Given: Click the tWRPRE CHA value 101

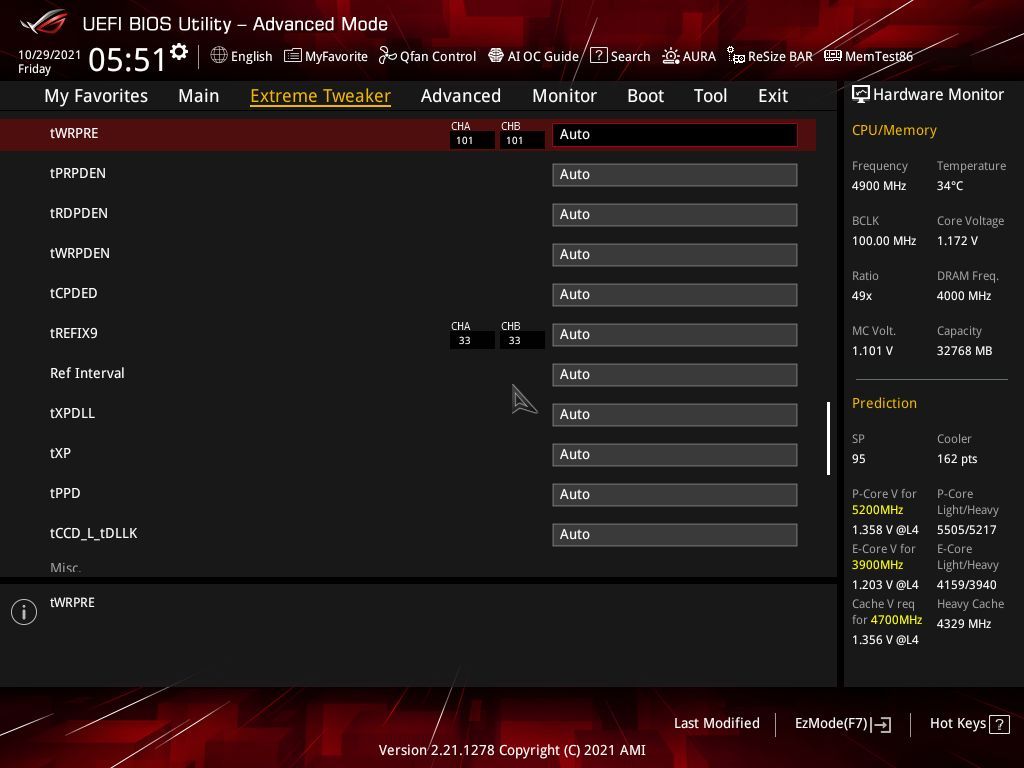Looking at the screenshot, I should coord(472,140).
